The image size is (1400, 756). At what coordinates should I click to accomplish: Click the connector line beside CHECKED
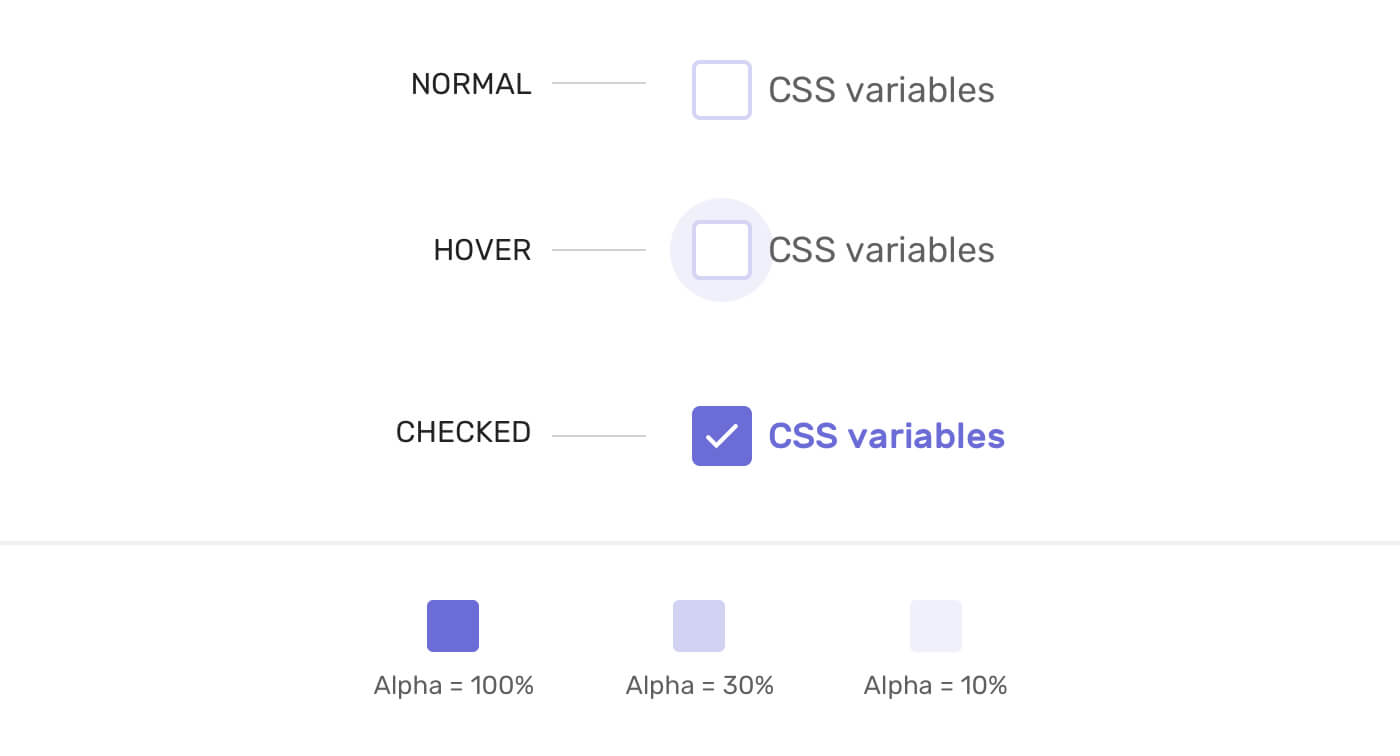pyautogui.click(x=599, y=436)
